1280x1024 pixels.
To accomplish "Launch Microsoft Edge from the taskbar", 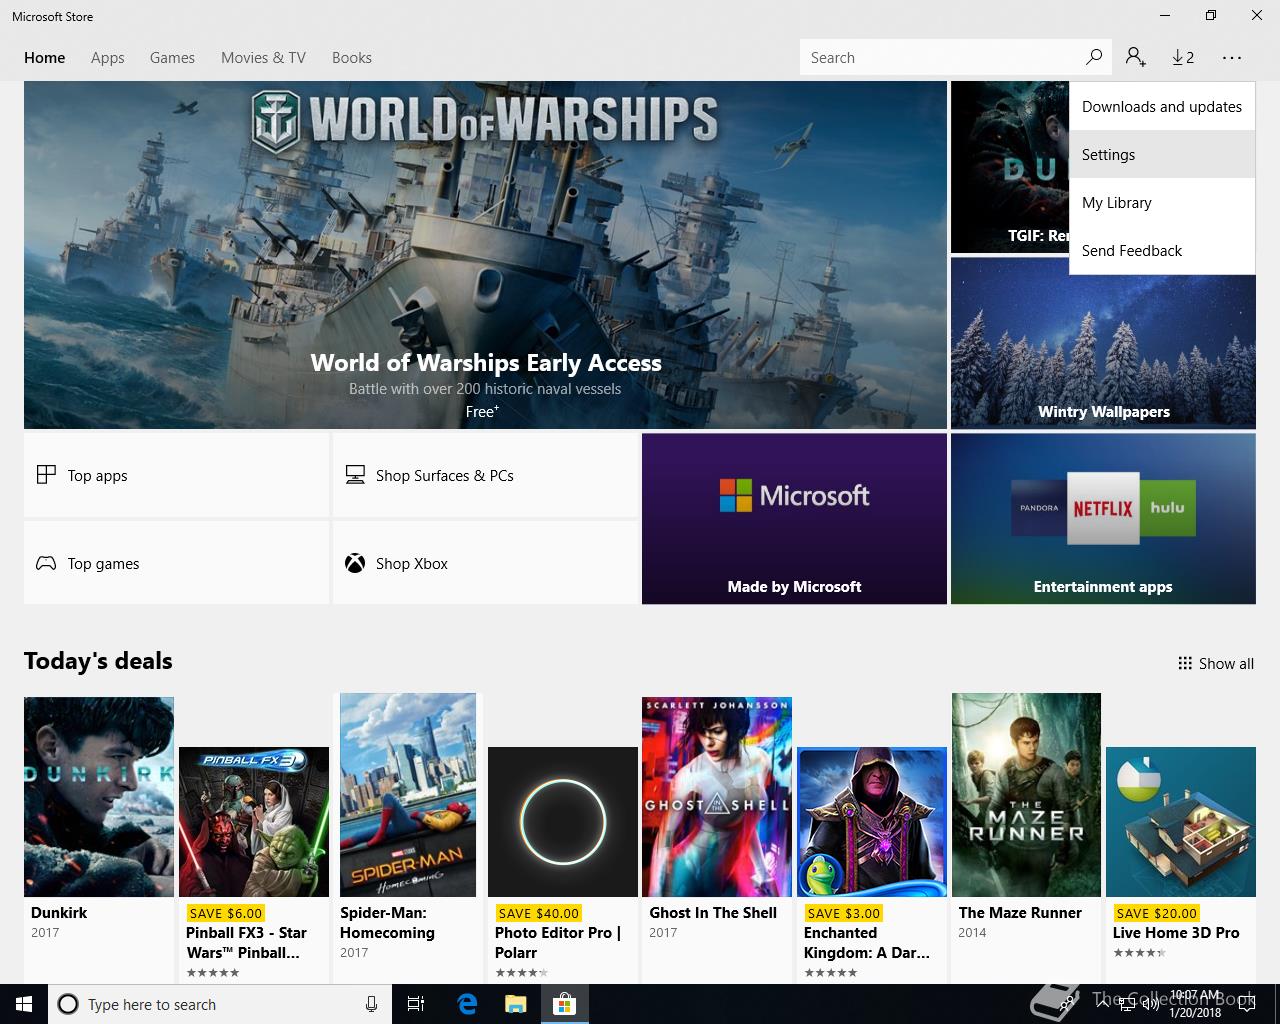I will 467,1004.
